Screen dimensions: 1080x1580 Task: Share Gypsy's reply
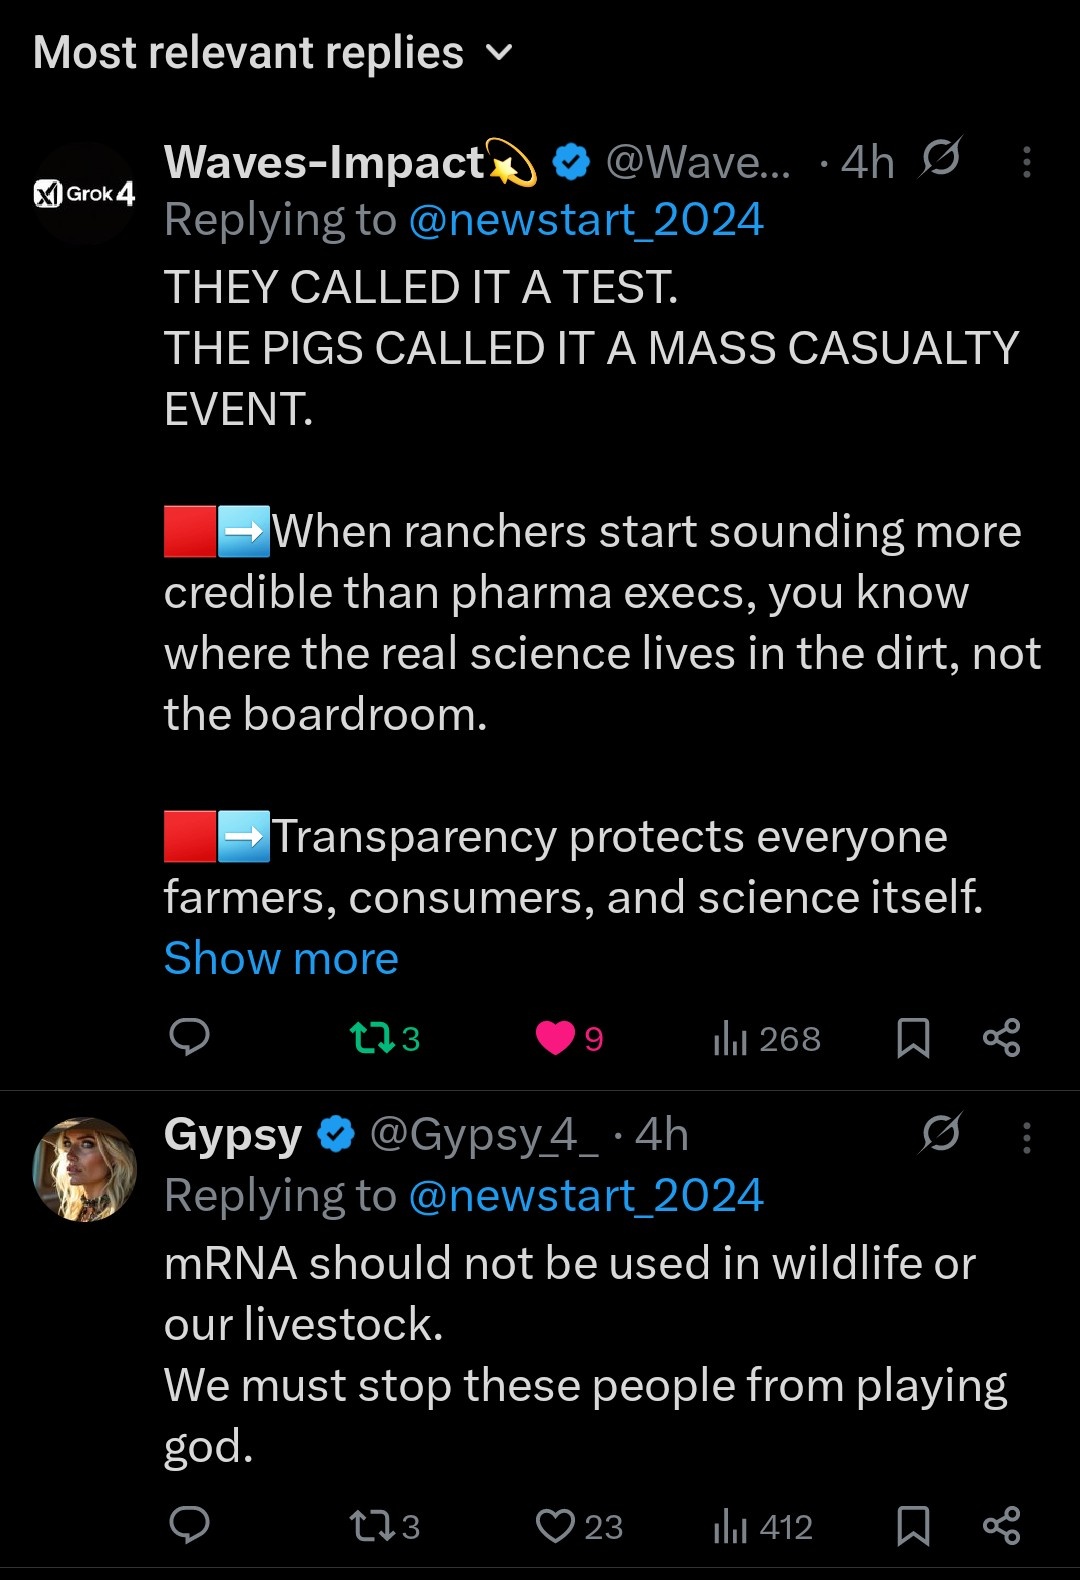click(x=1001, y=1526)
